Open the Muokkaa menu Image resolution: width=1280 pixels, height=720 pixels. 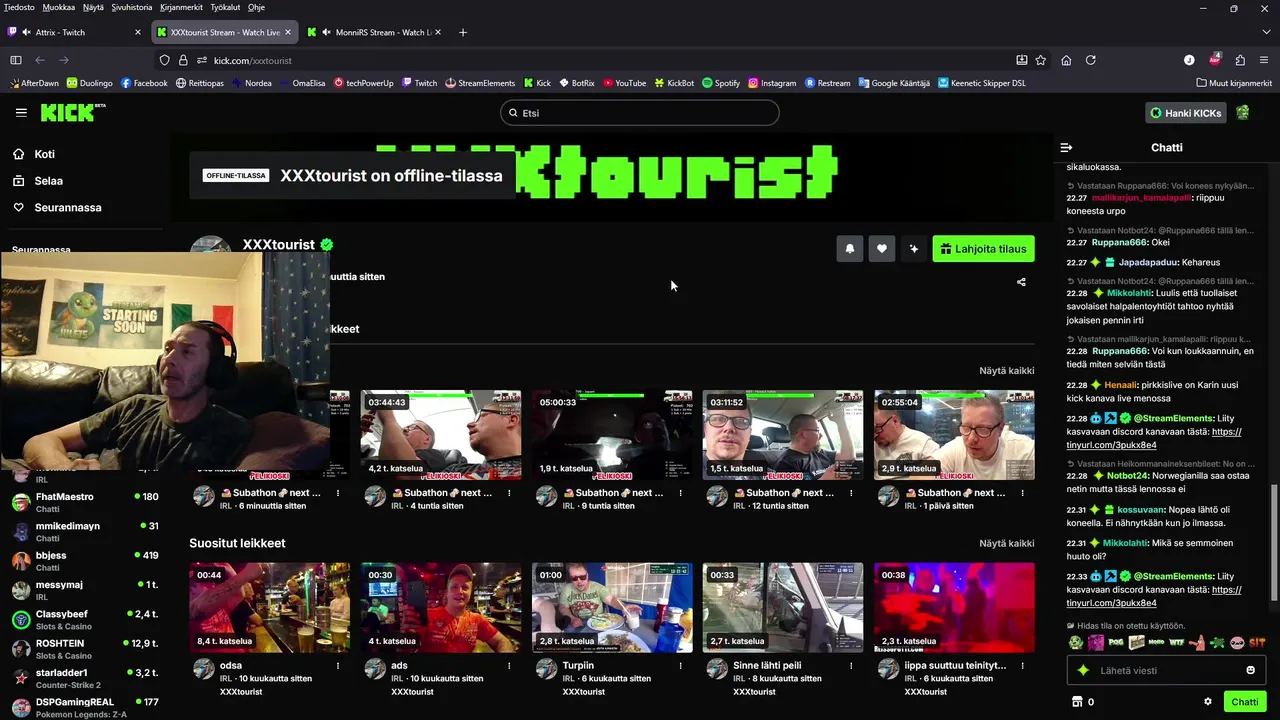pyautogui.click(x=59, y=7)
